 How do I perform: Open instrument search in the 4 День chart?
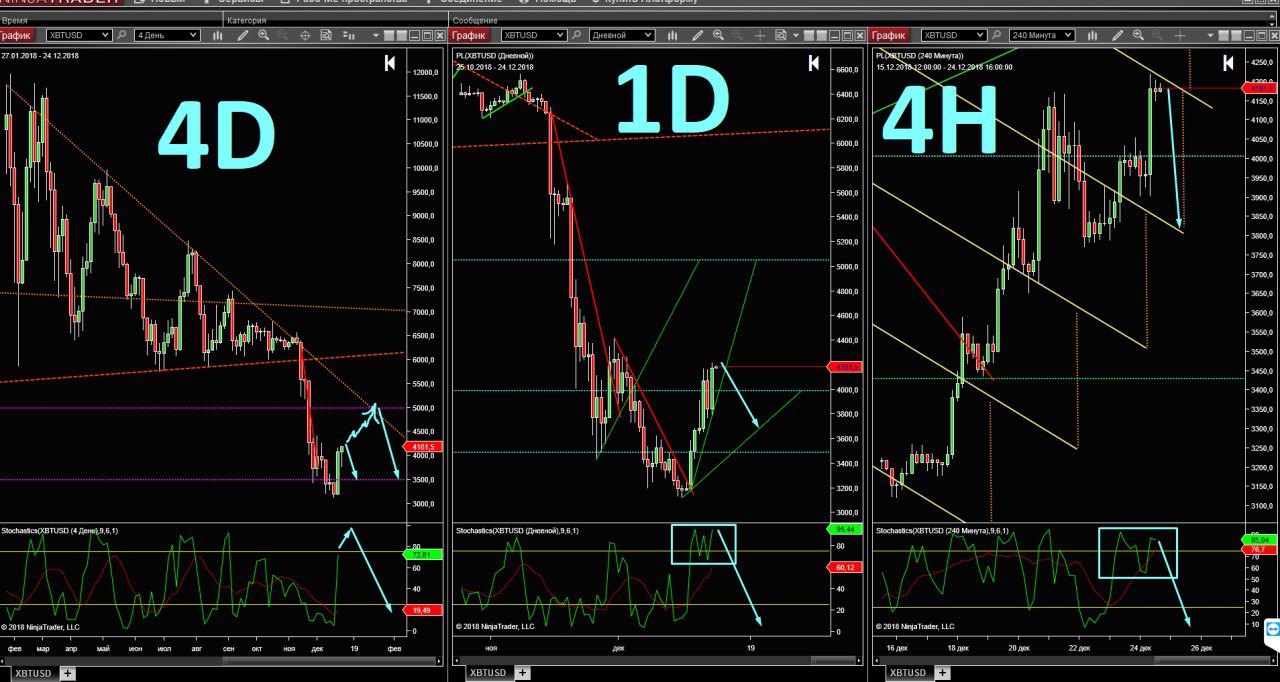121,35
